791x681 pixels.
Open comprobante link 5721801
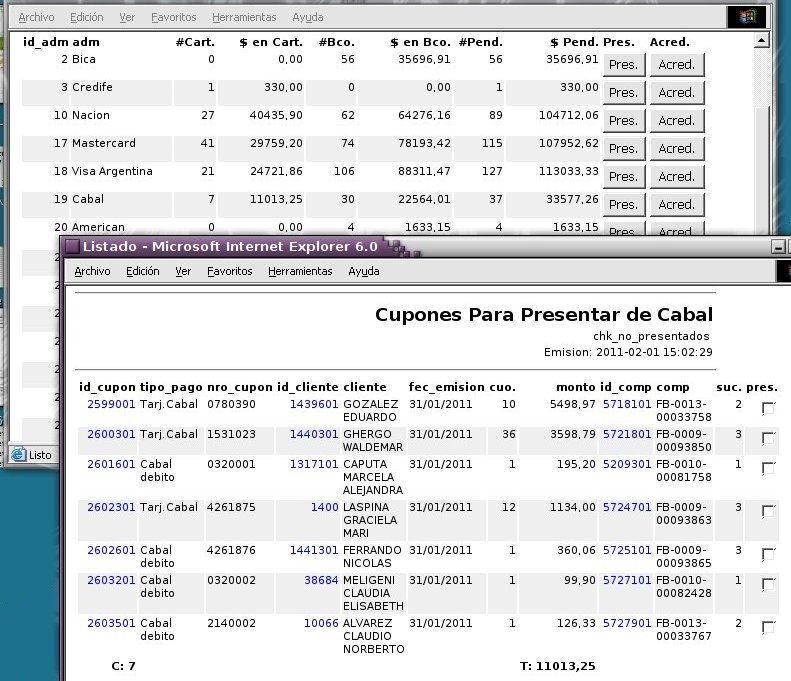[627, 434]
